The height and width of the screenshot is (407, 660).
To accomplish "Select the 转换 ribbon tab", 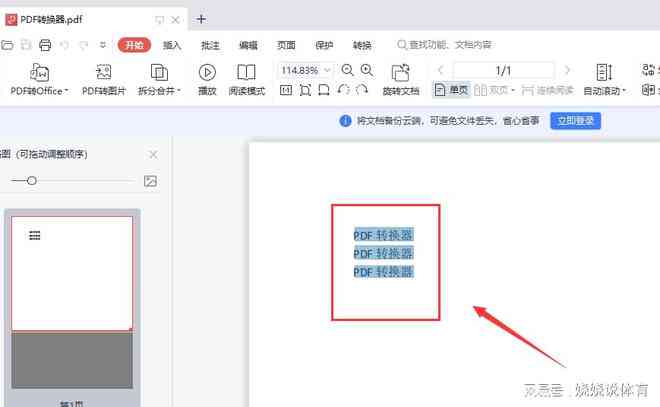I will tap(362, 45).
